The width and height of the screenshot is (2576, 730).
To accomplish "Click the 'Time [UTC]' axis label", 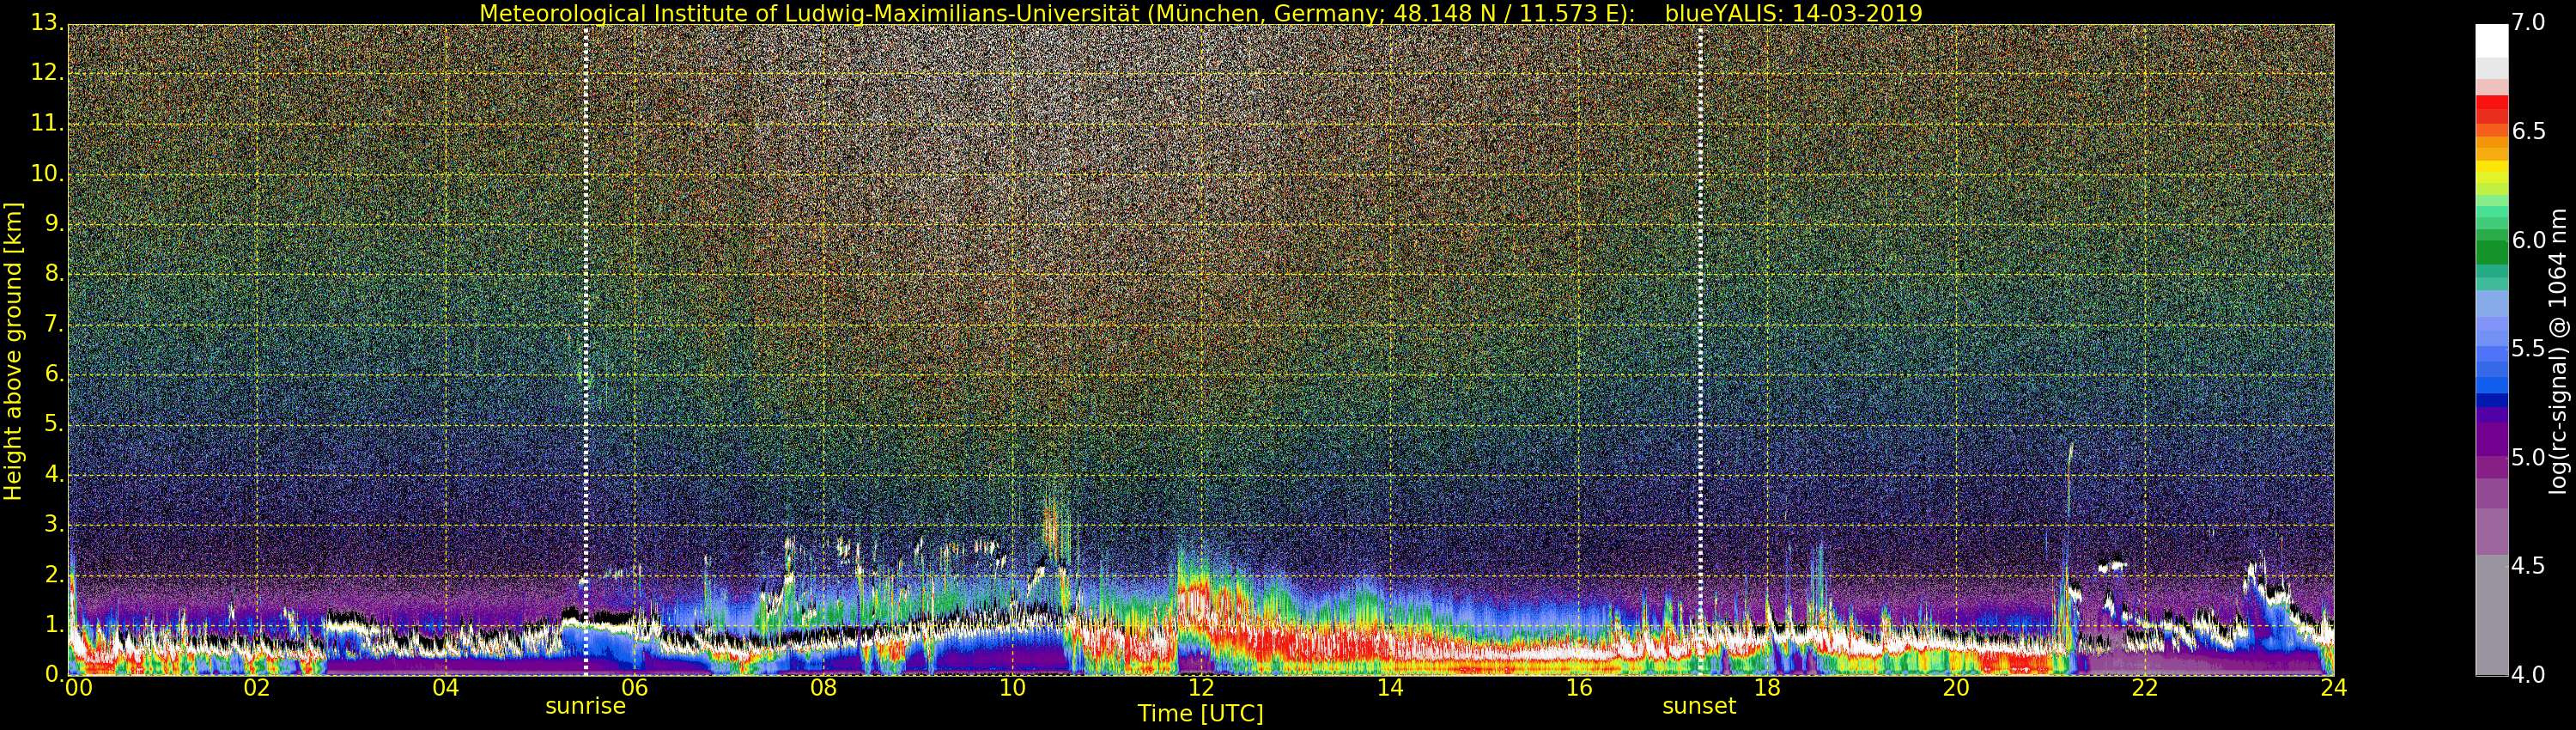I will 1200,714.
